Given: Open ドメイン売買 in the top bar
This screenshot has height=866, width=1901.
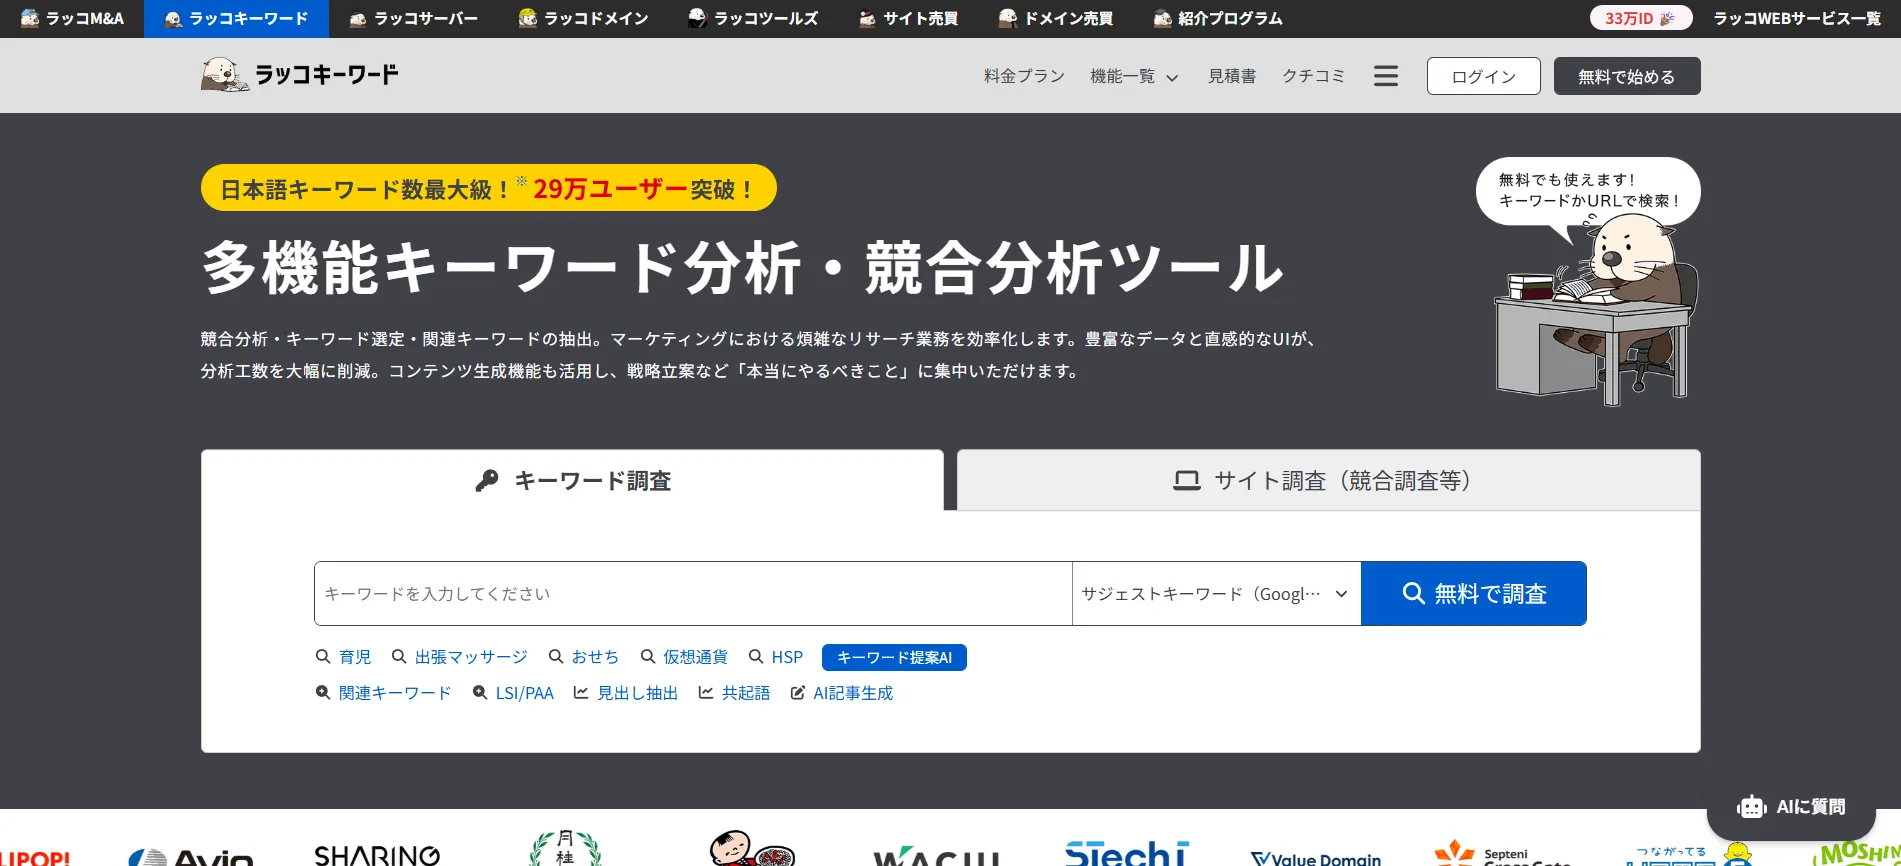Looking at the screenshot, I should click(1055, 18).
